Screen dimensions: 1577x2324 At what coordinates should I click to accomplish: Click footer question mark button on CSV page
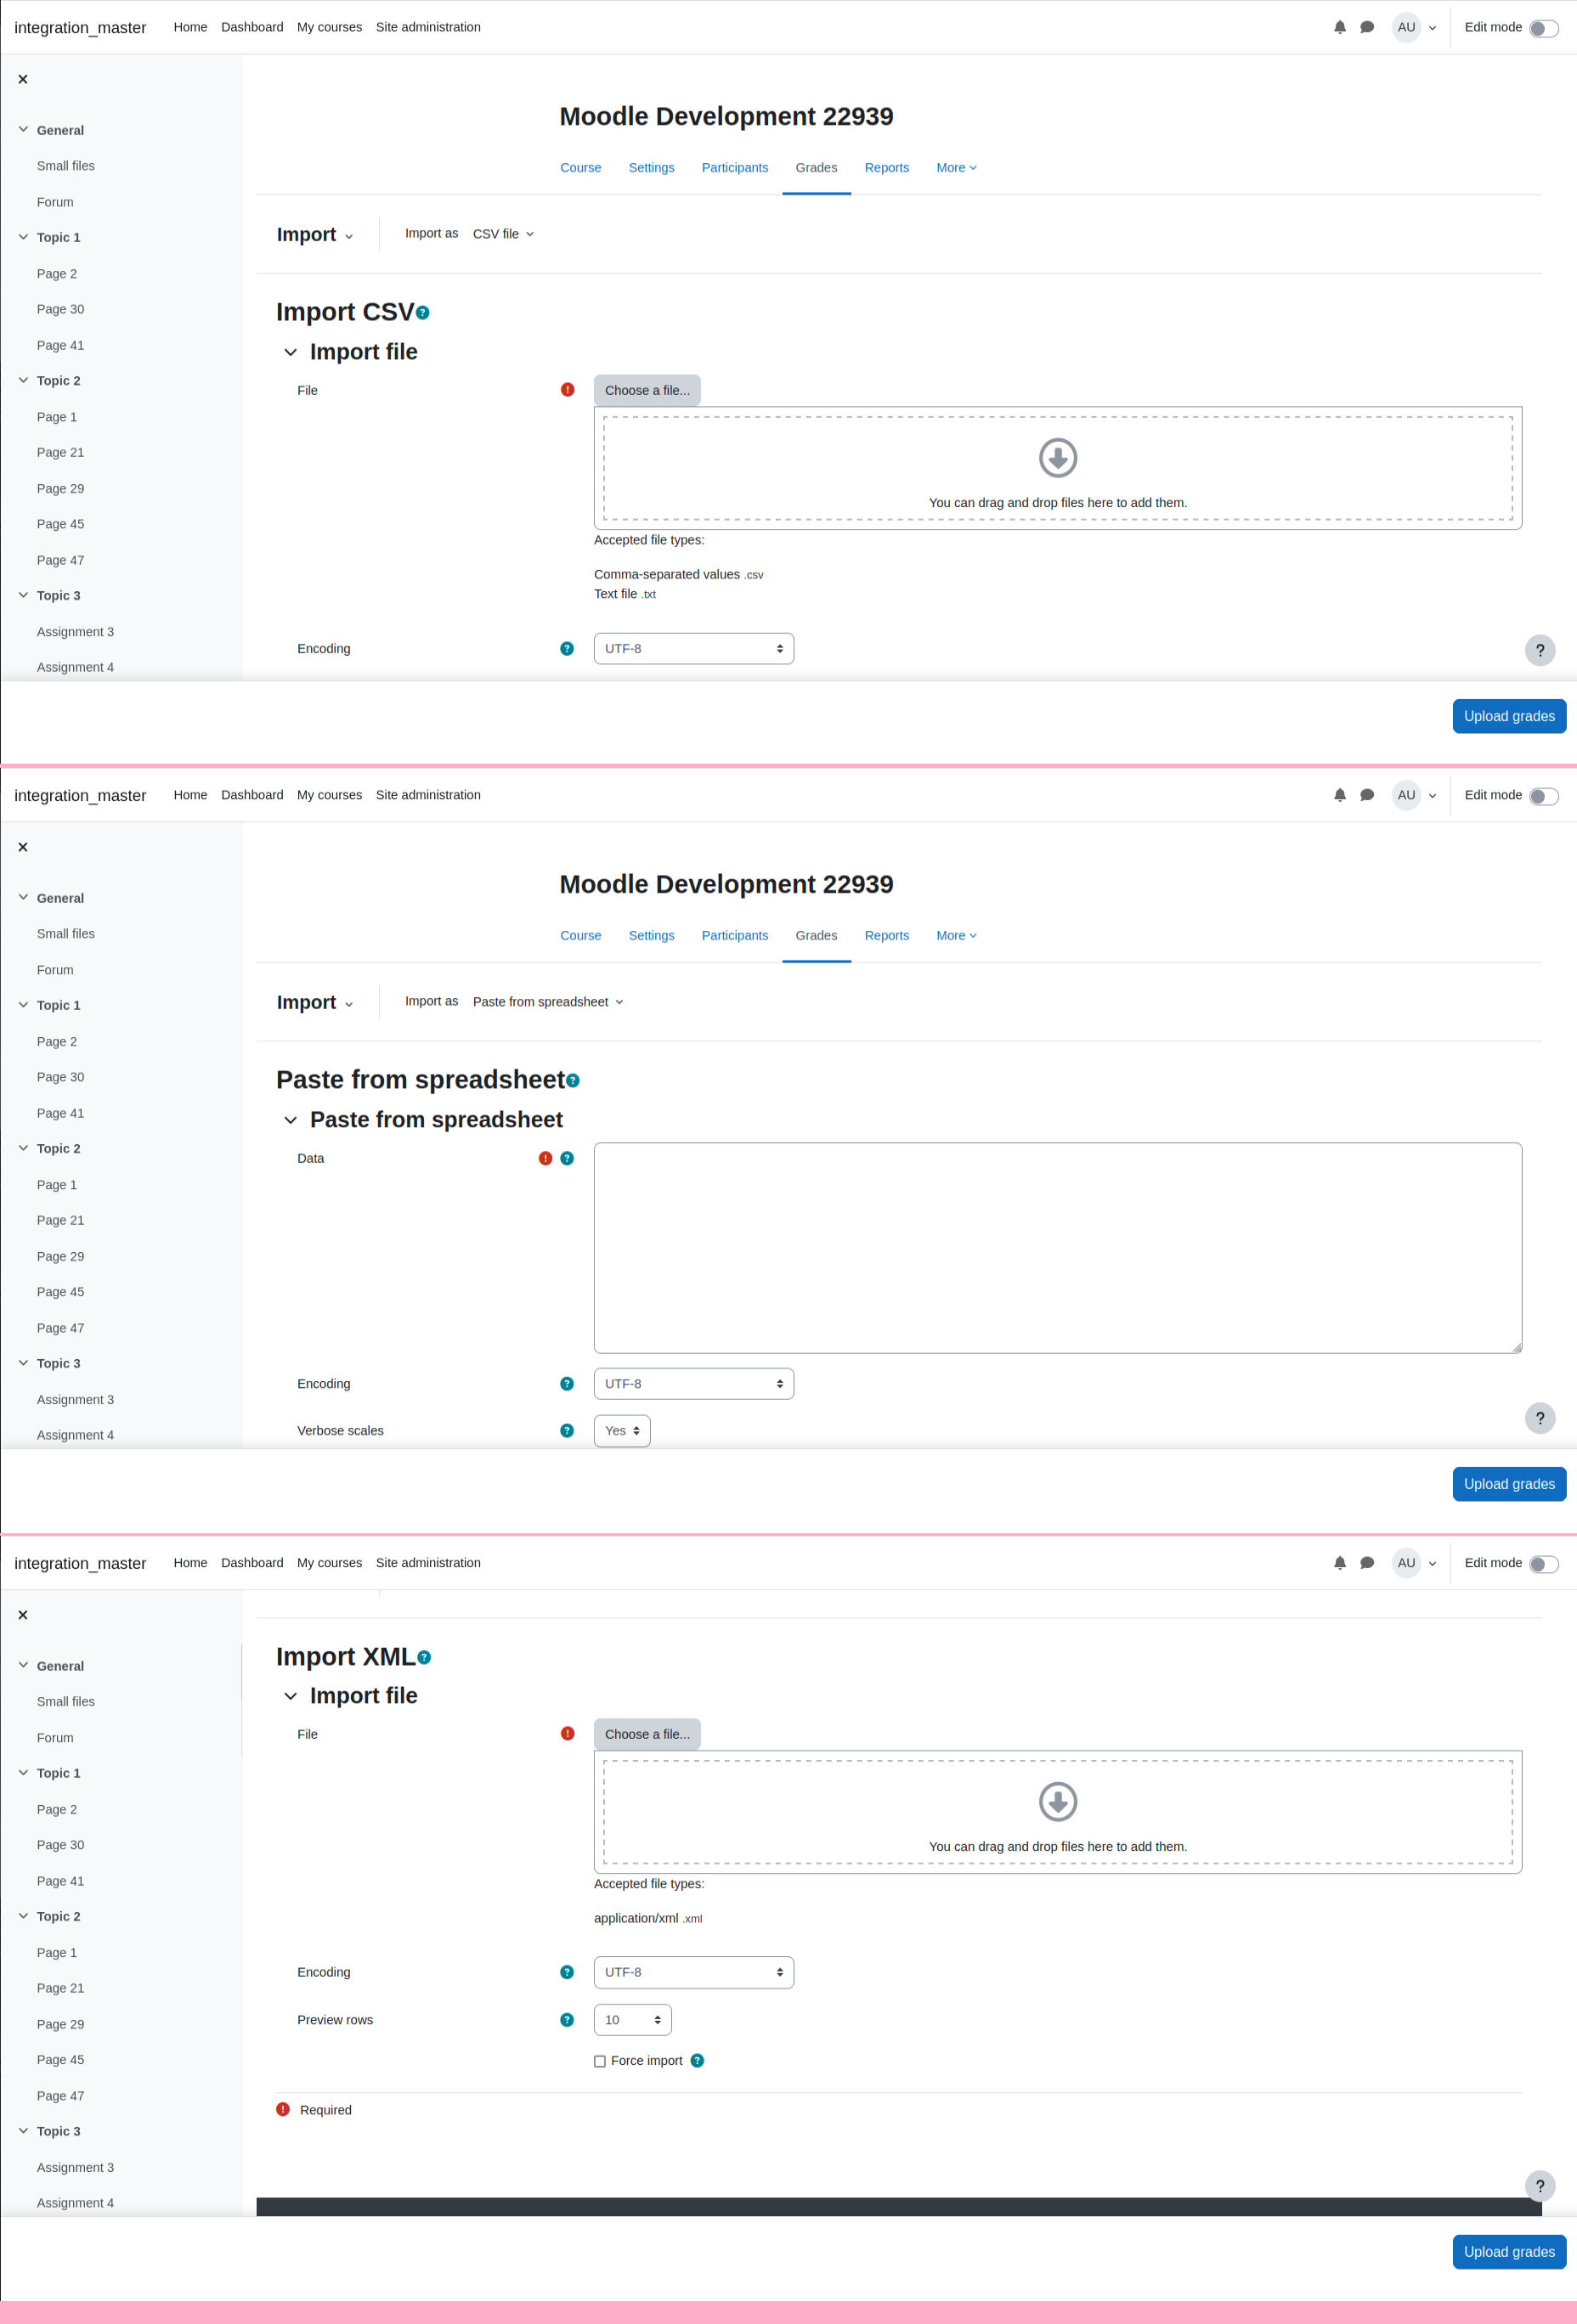click(x=1540, y=650)
